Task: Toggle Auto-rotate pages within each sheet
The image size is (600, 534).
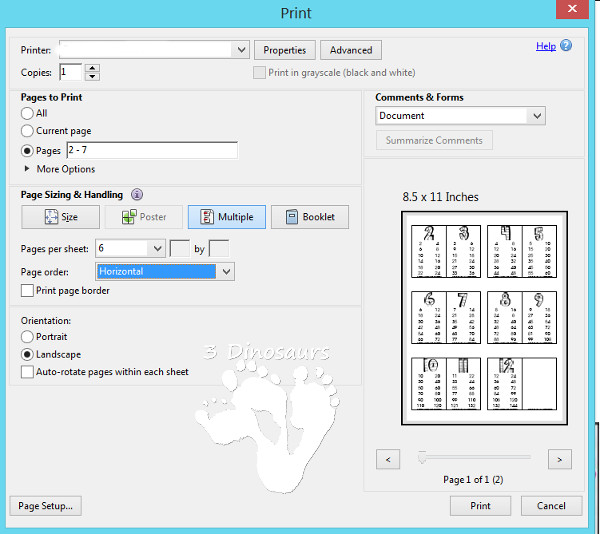Action: (x=27, y=372)
